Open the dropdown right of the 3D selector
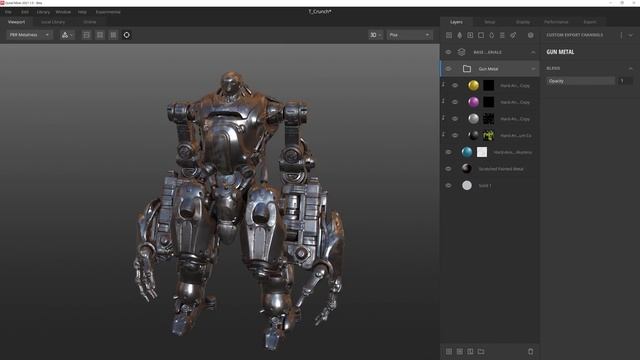 click(x=409, y=35)
